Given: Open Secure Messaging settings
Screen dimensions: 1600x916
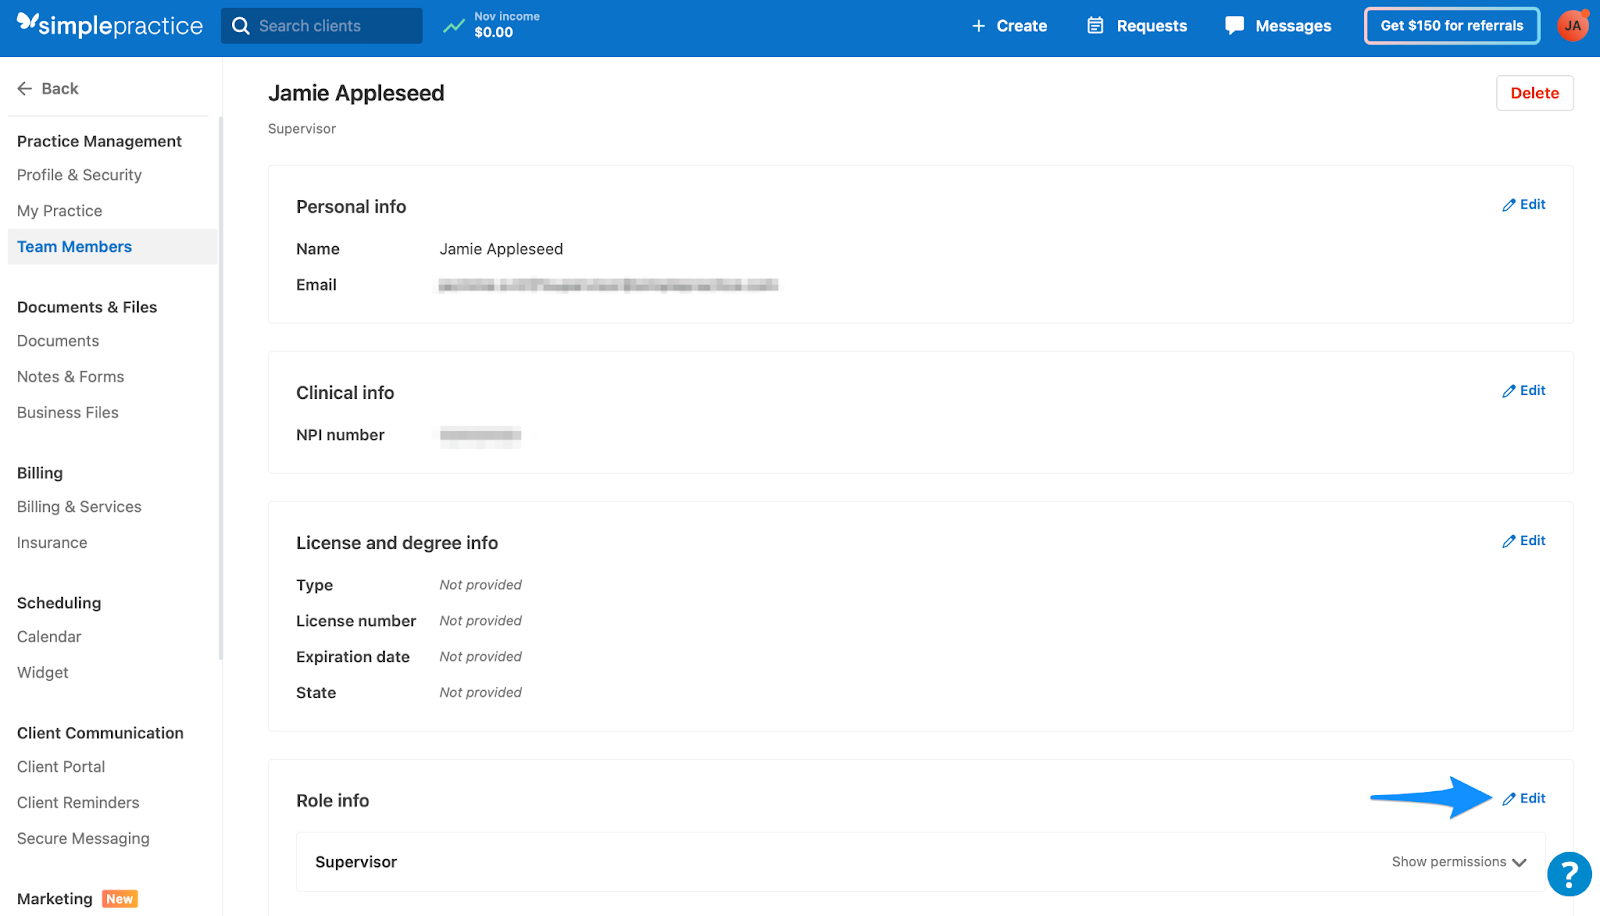Looking at the screenshot, I should click(x=83, y=838).
